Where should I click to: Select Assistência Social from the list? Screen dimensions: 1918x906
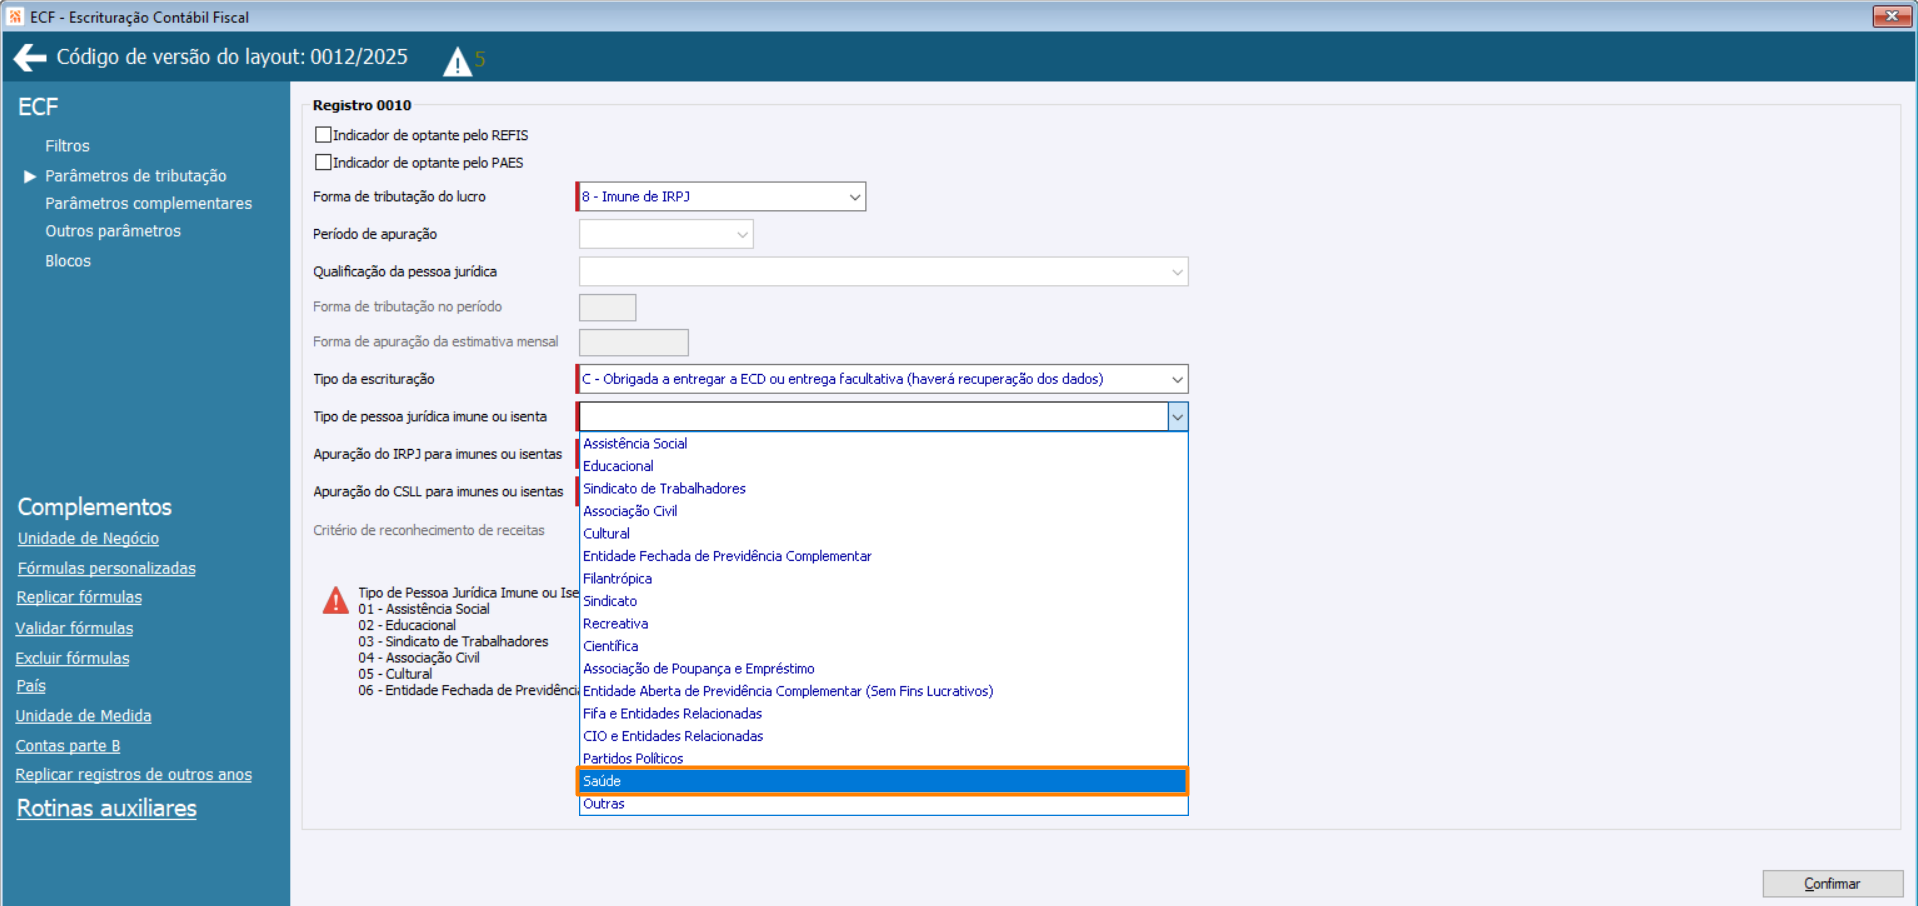883,443
